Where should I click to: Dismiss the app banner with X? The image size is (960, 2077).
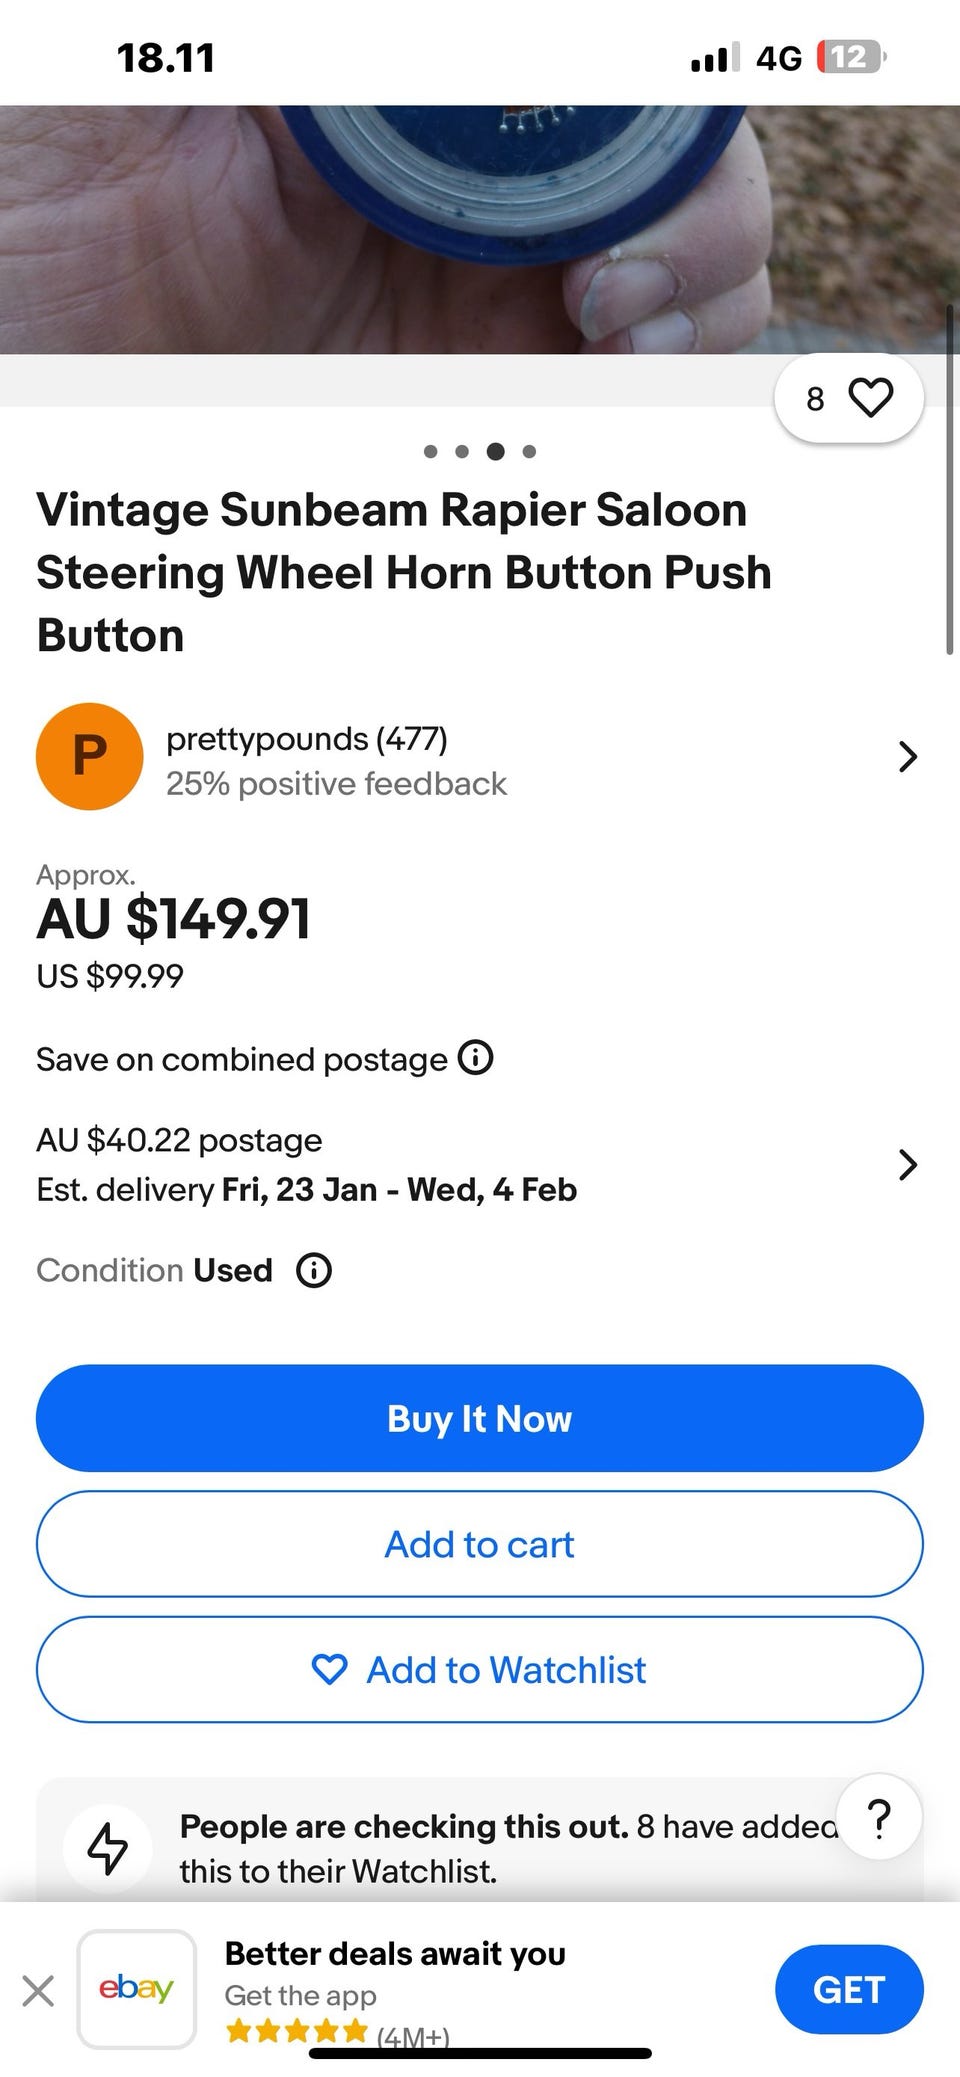point(38,1990)
